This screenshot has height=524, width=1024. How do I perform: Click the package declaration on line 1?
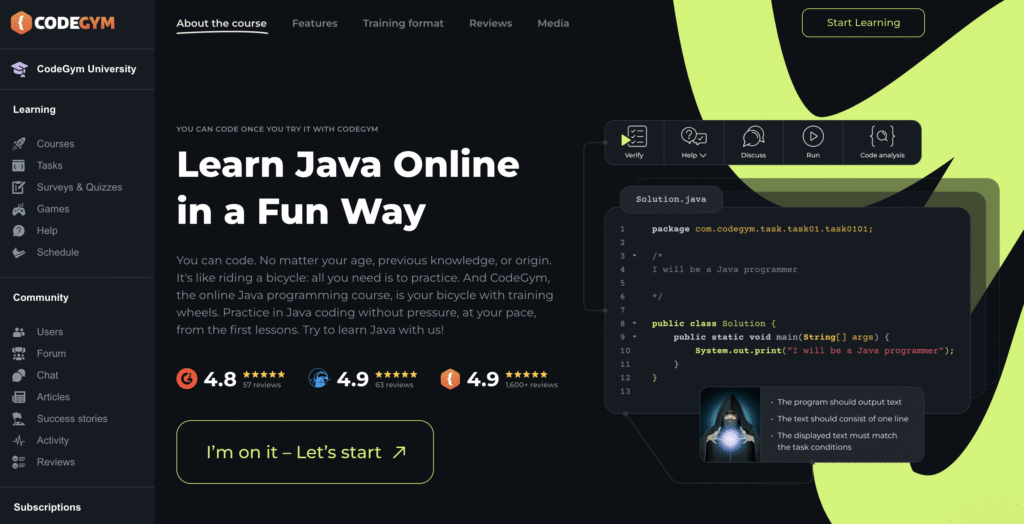pos(762,229)
